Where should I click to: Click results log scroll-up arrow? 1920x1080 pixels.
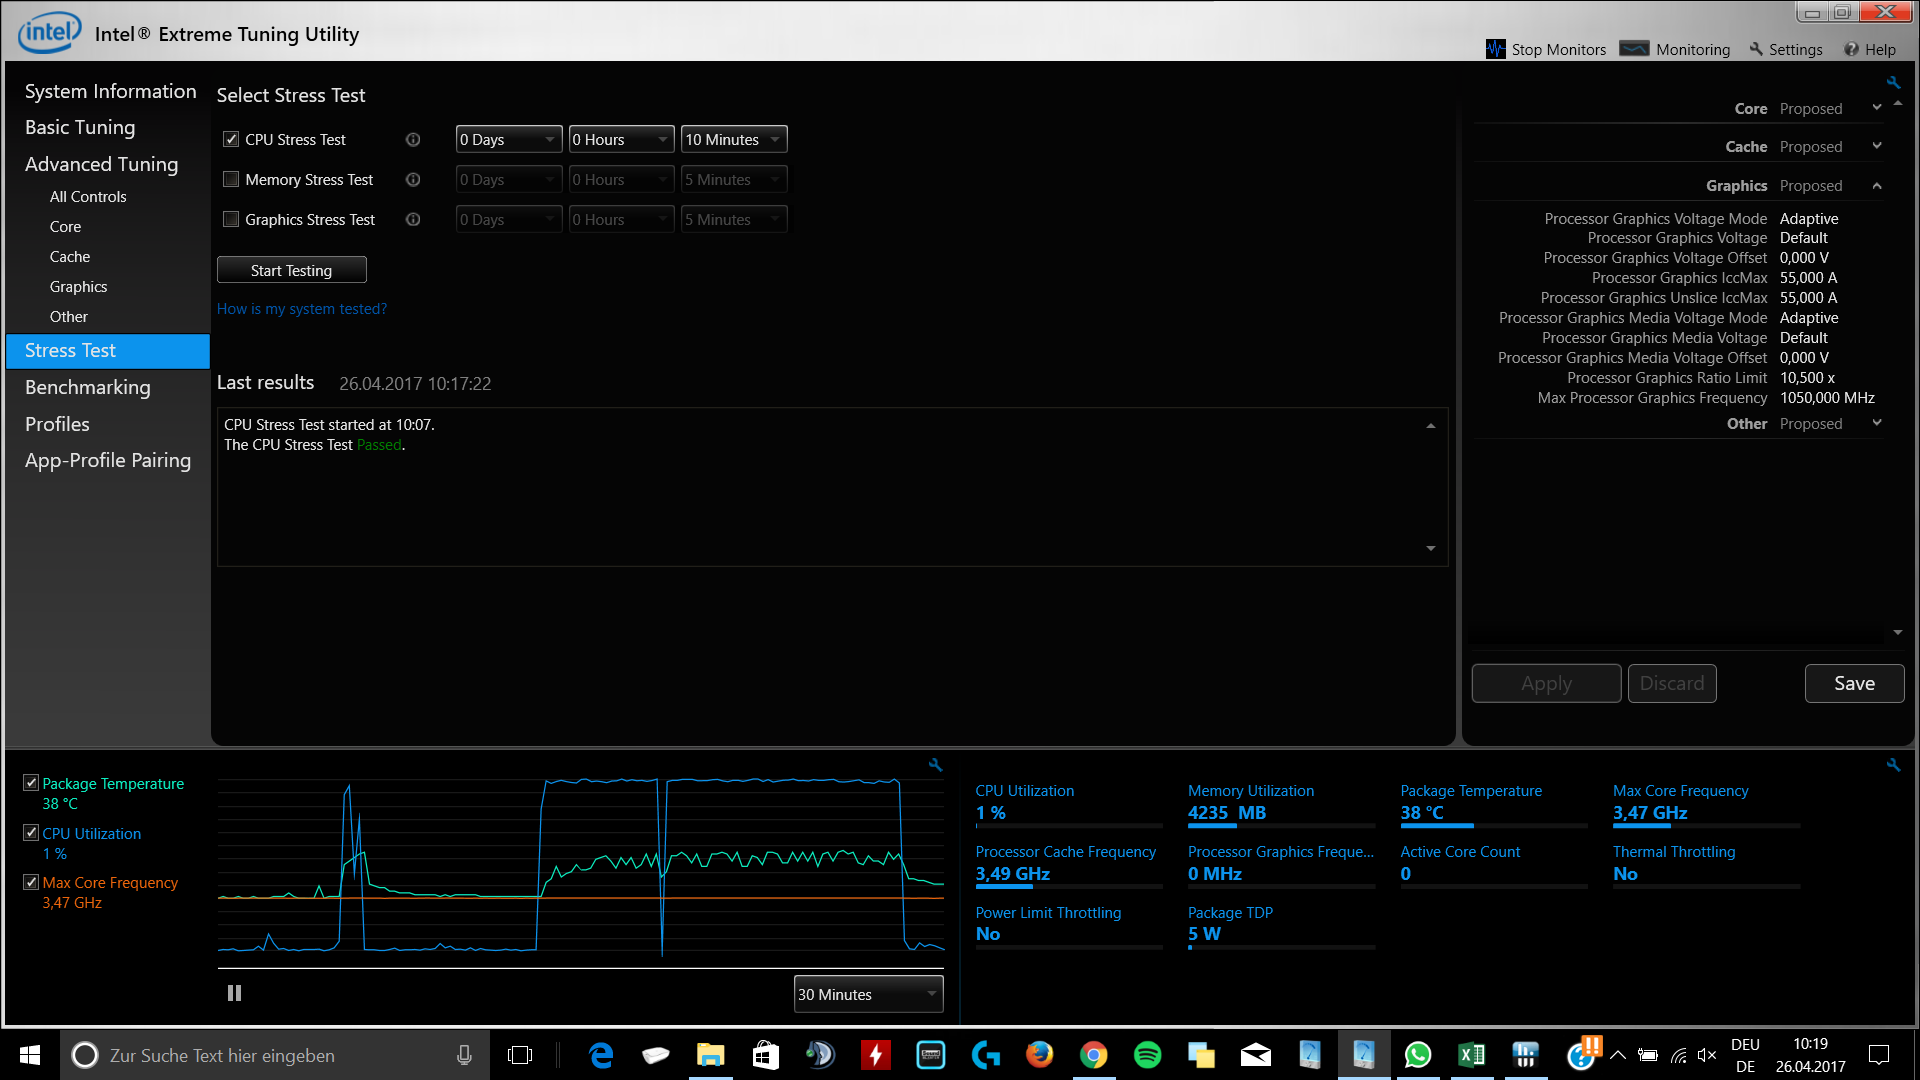[x=1430, y=426]
